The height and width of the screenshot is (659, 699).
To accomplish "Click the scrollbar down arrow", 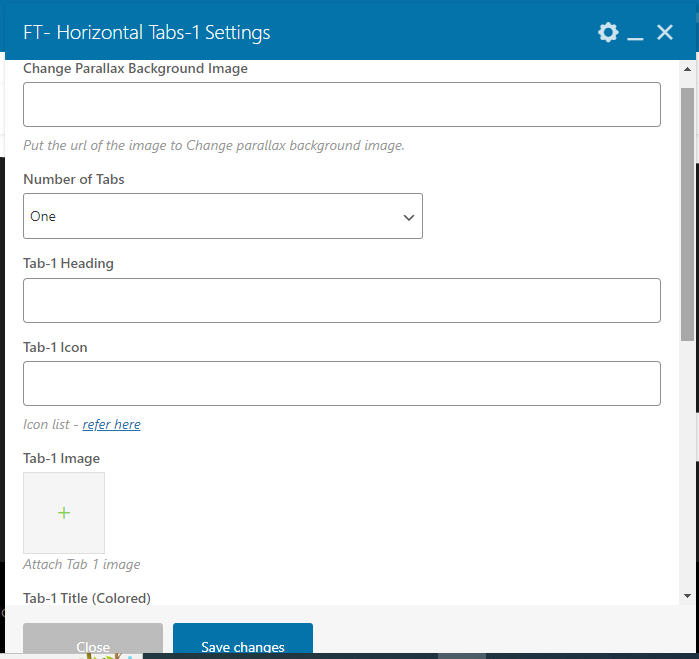I will (x=687, y=596).
